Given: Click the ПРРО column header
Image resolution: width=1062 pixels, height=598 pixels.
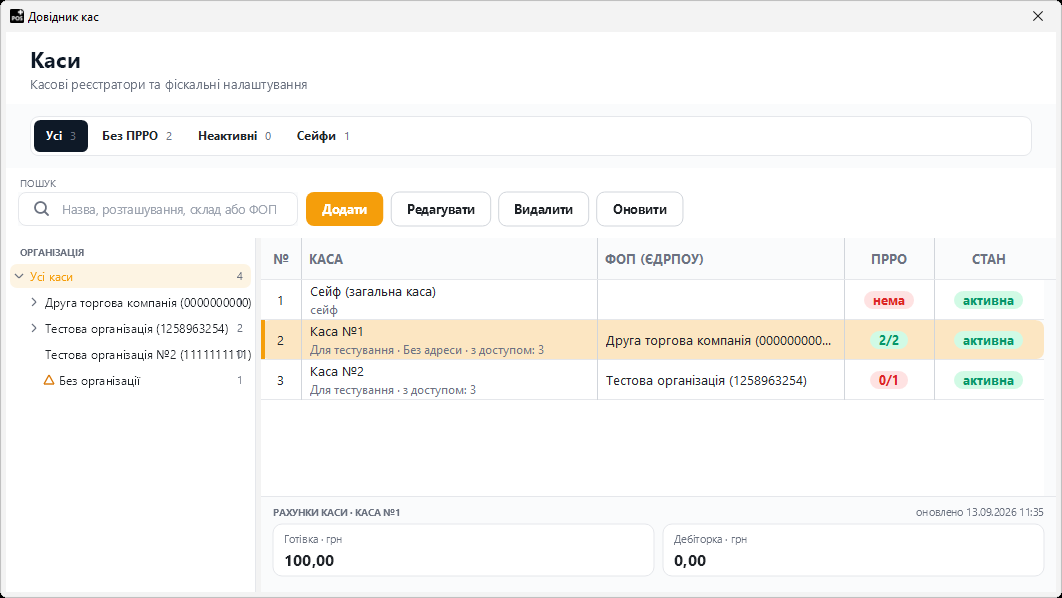Looking at the screenshot, I should tap(889, 259).
